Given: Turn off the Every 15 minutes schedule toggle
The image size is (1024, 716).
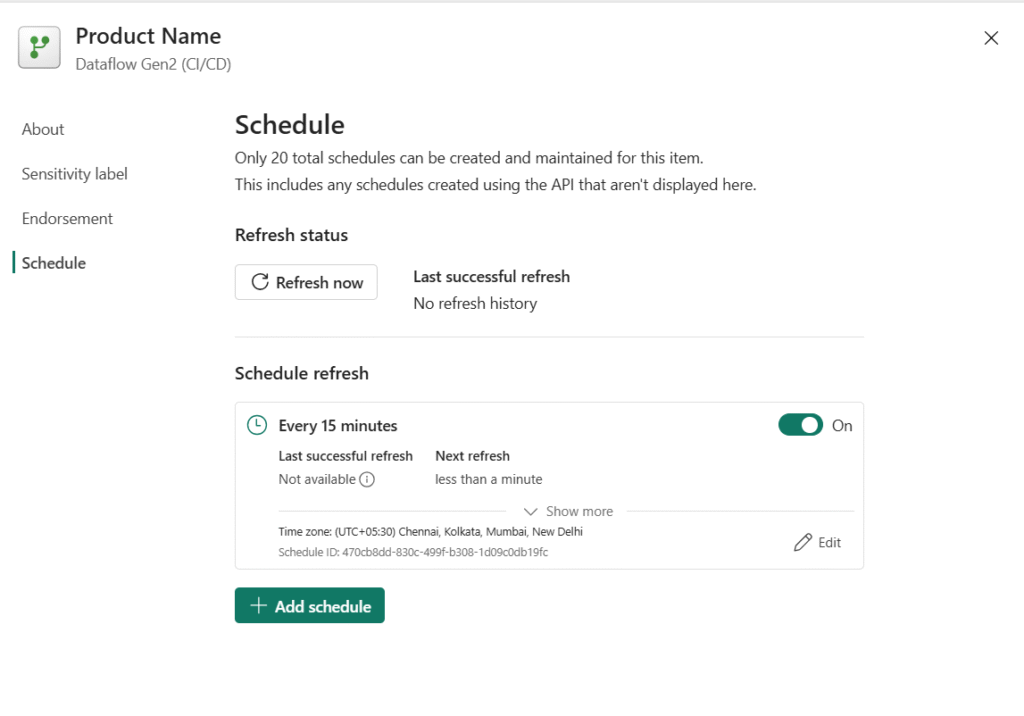Looking at the screenshot, I should pyautogui.click(x=800, y=425).
